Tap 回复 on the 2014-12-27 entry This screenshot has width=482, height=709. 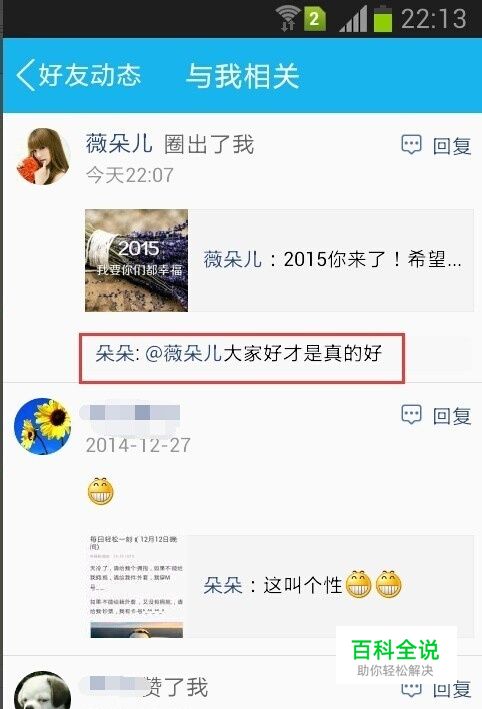click(452, 416)
